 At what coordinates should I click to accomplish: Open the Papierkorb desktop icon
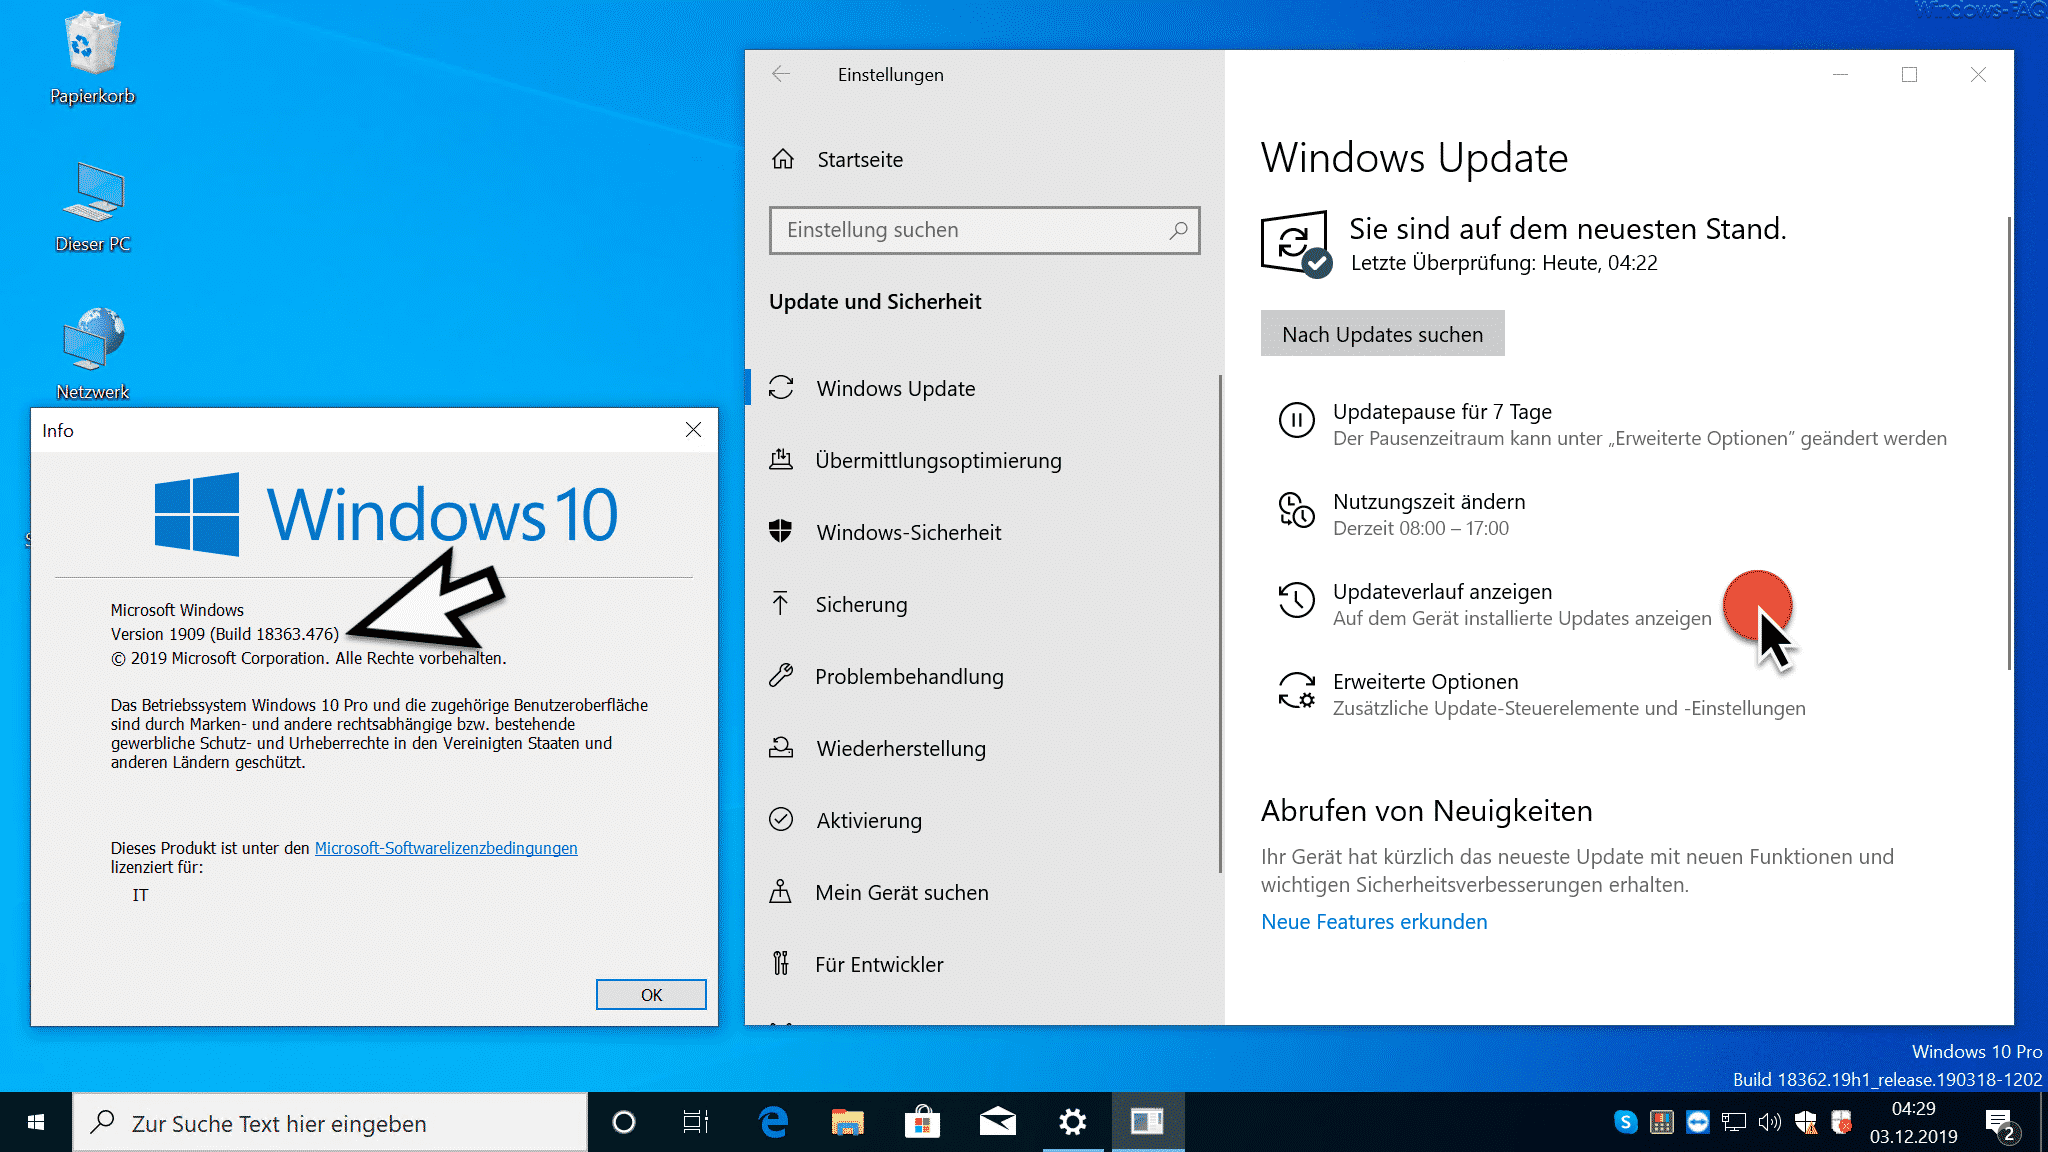click(x=92, y=57)
